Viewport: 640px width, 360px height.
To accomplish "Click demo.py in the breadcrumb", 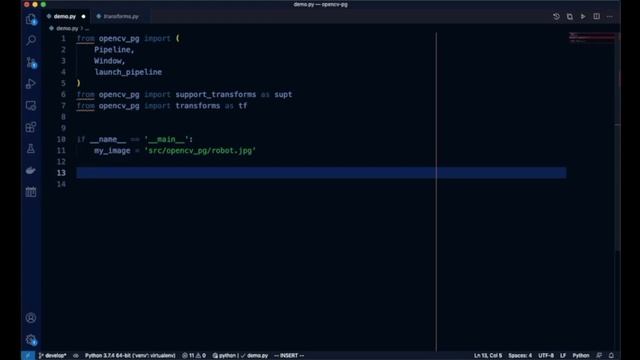I will click(x=67, y=29).
